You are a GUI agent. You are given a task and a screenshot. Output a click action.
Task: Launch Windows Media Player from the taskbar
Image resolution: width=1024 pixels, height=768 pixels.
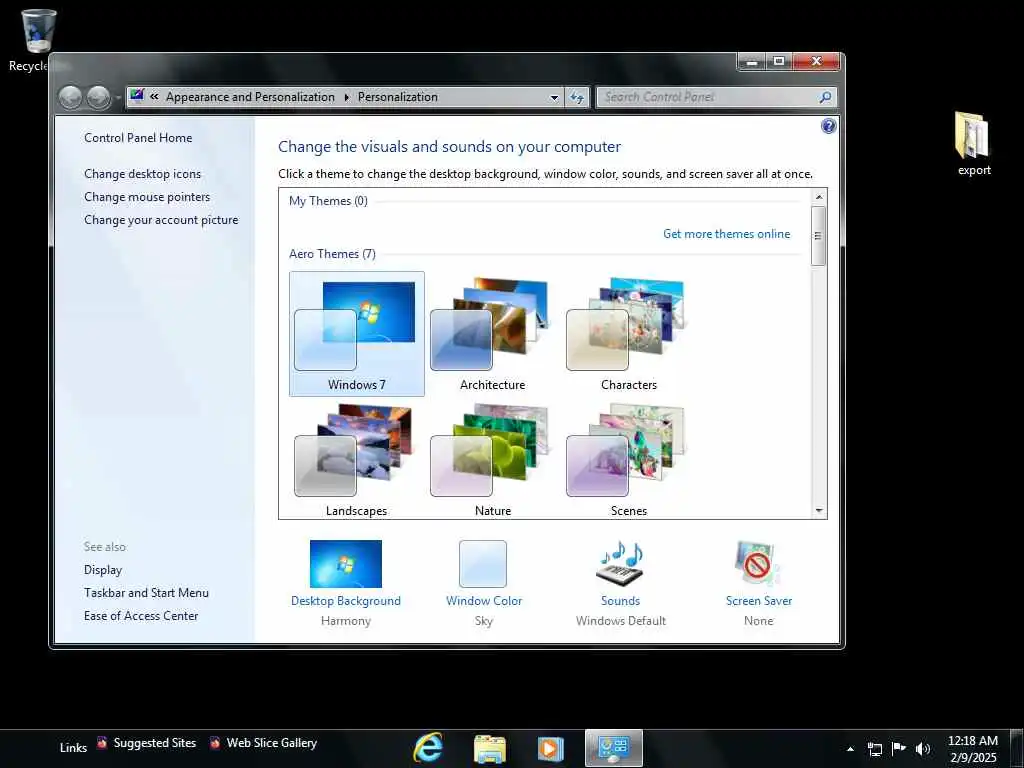551,748
